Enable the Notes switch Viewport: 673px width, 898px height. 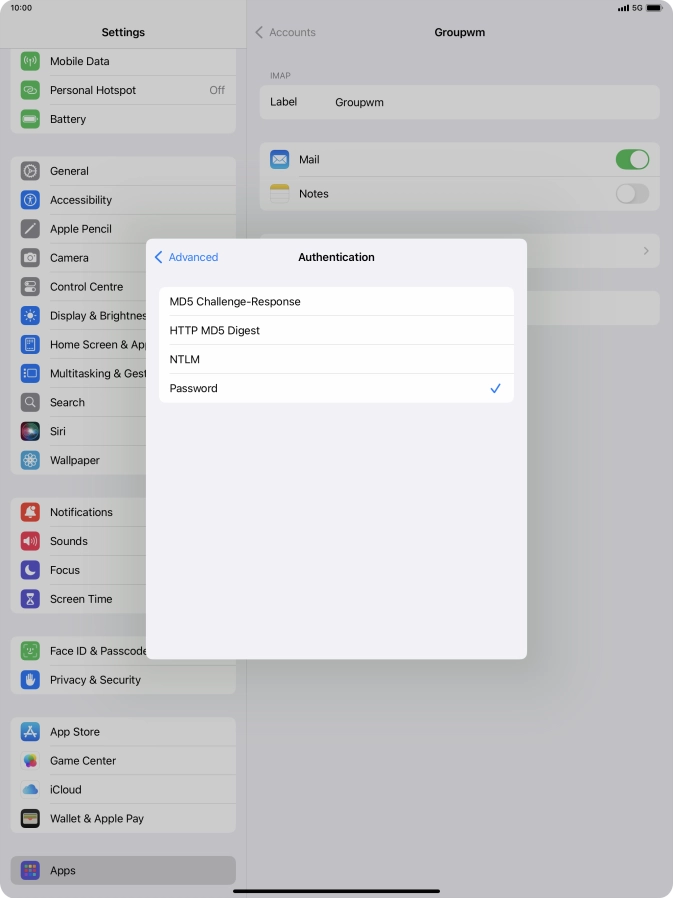pos(631,194)
